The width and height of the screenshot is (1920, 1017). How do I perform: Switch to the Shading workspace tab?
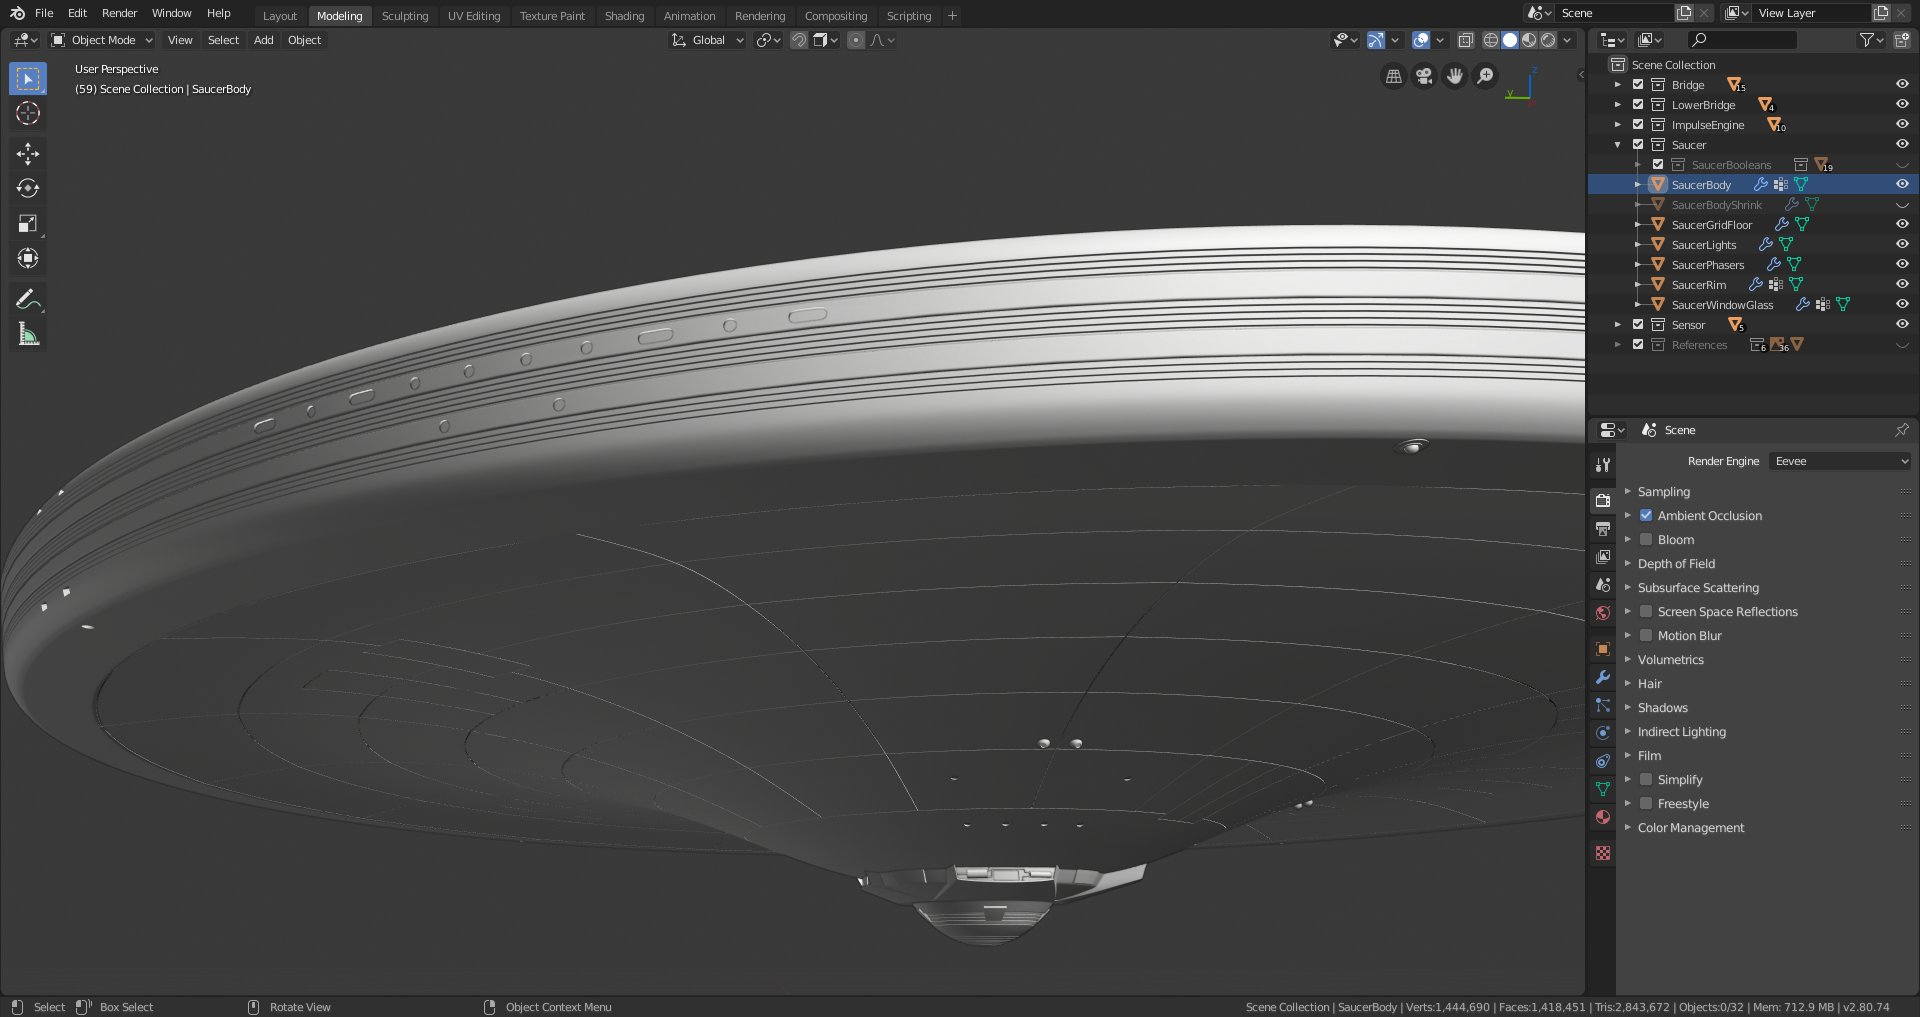coord(624,16)
